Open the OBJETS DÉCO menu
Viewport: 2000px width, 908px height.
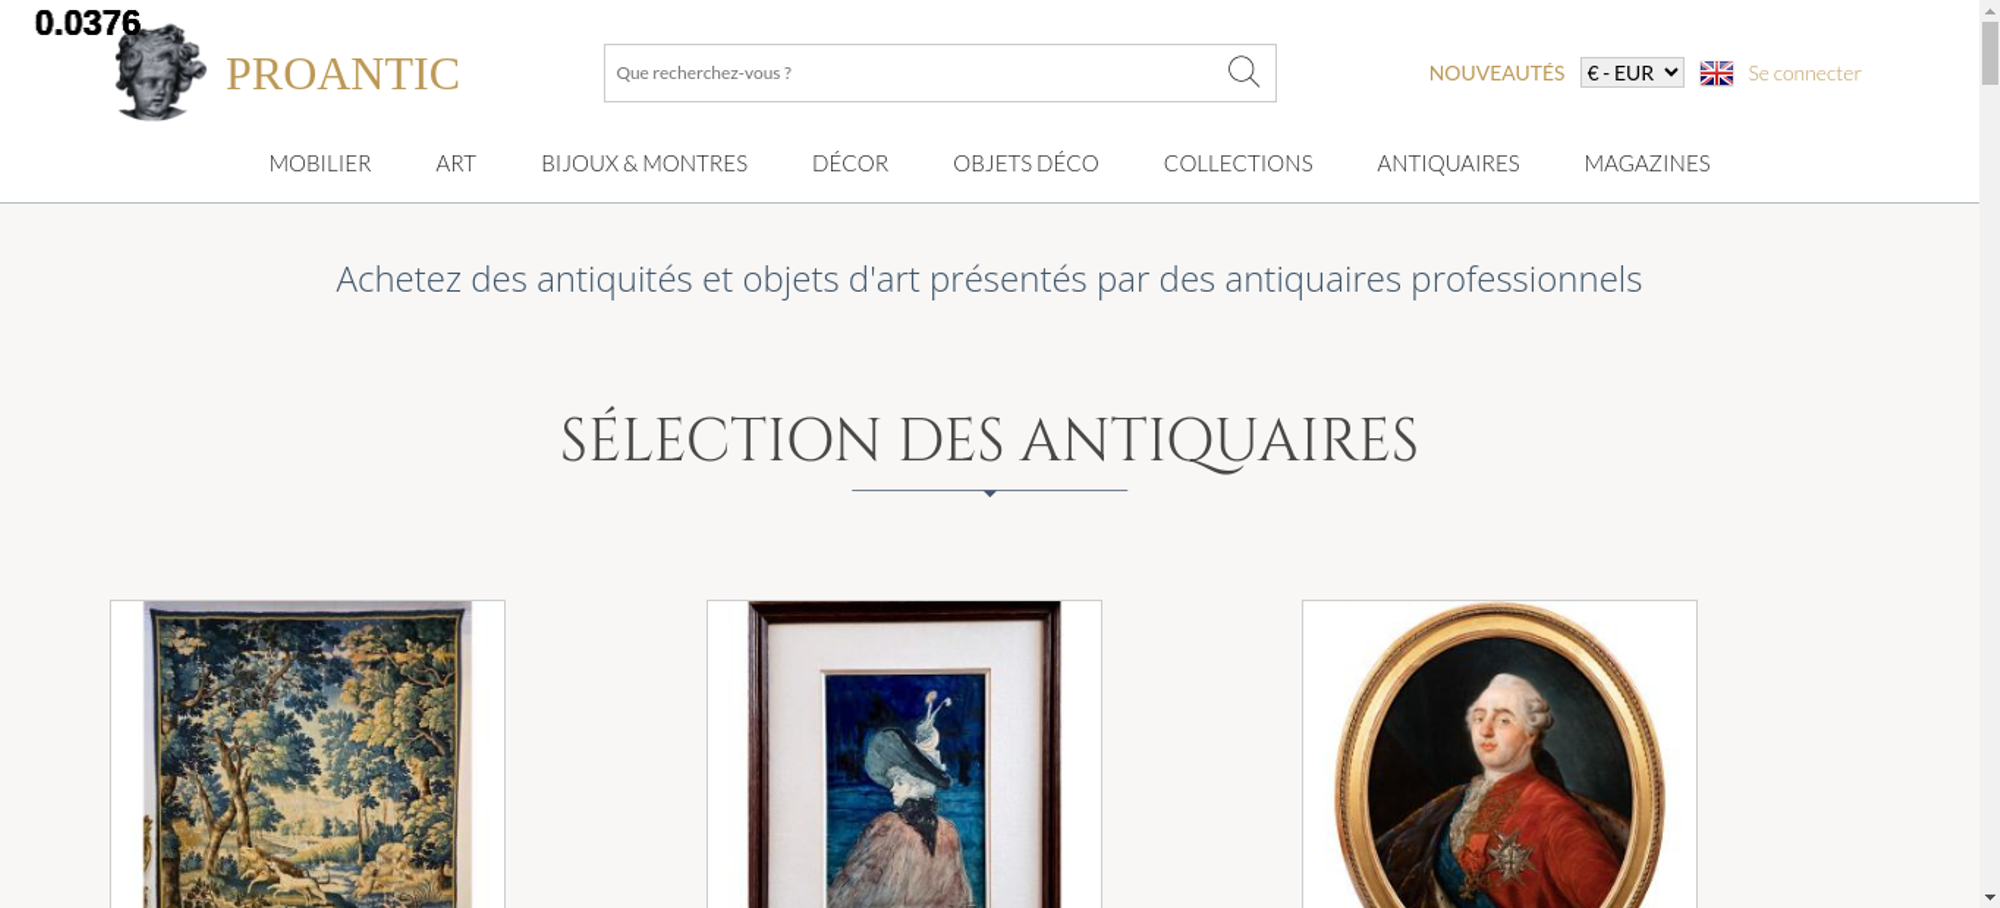[1026, 163]
